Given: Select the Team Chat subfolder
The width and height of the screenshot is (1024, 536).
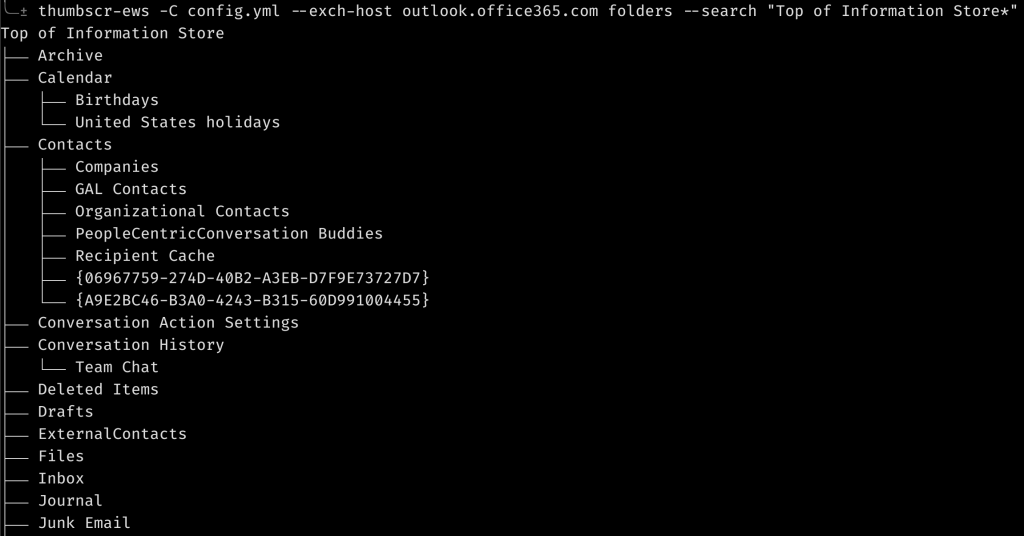Looking at the screenshot, I should pos(116,367).
